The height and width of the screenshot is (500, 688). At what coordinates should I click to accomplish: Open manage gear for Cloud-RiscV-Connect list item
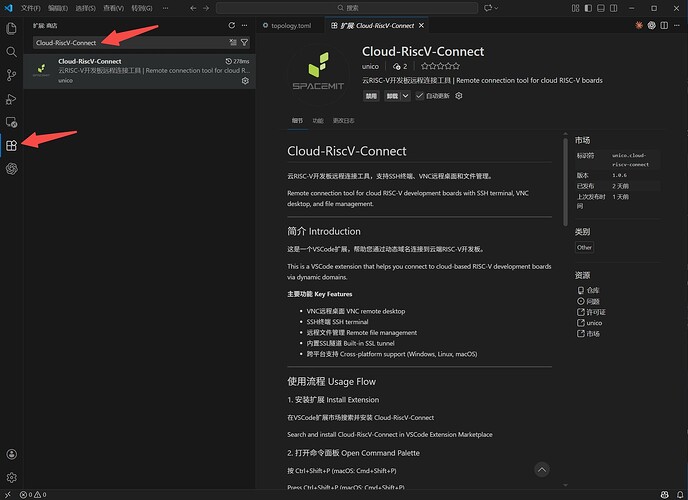(x=246, y=80)
